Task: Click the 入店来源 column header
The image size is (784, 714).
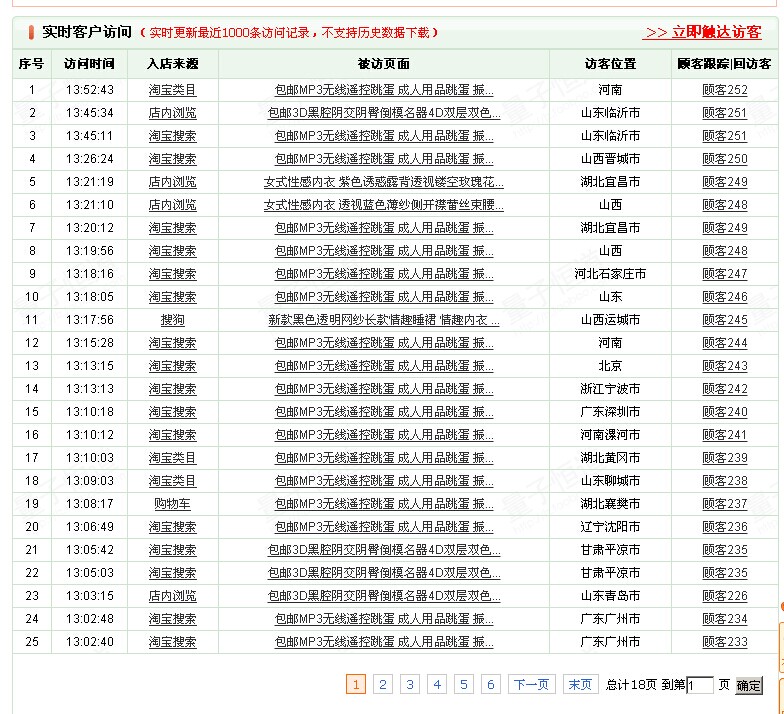Action: pos(172,64)
